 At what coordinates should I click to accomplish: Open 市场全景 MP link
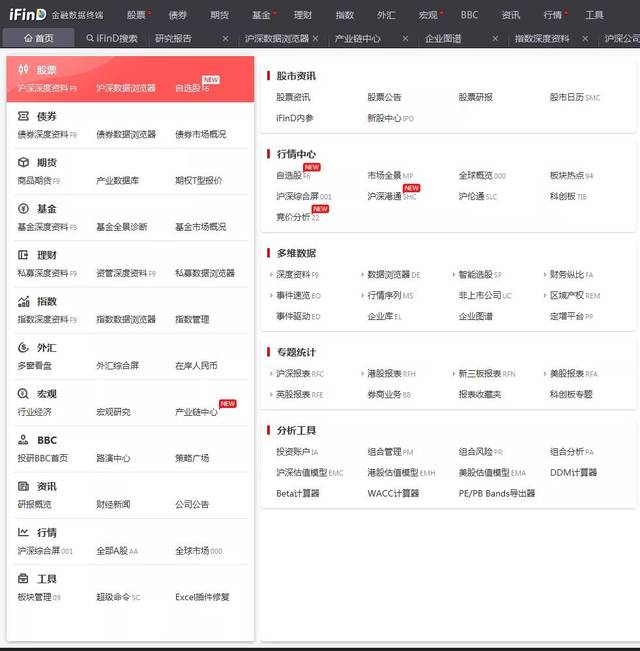click(390, 176)
